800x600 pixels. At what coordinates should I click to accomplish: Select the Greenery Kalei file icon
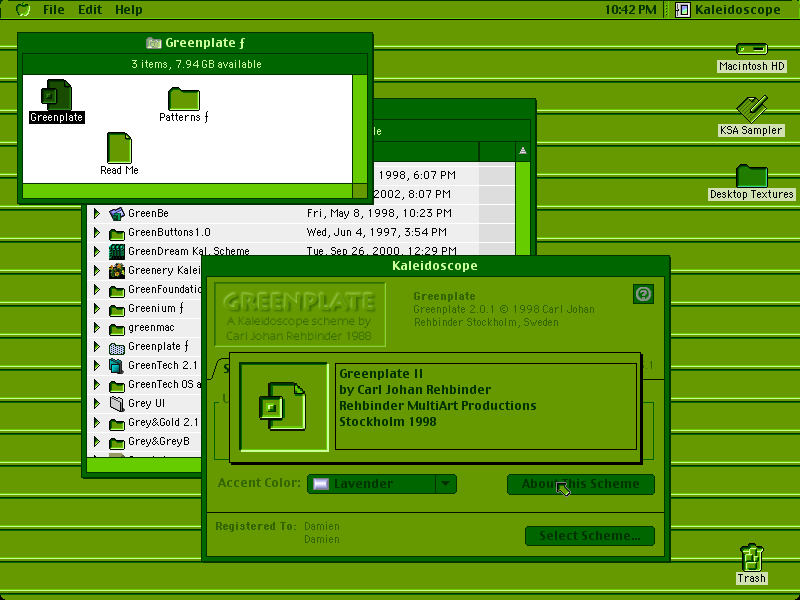point(117,270)
